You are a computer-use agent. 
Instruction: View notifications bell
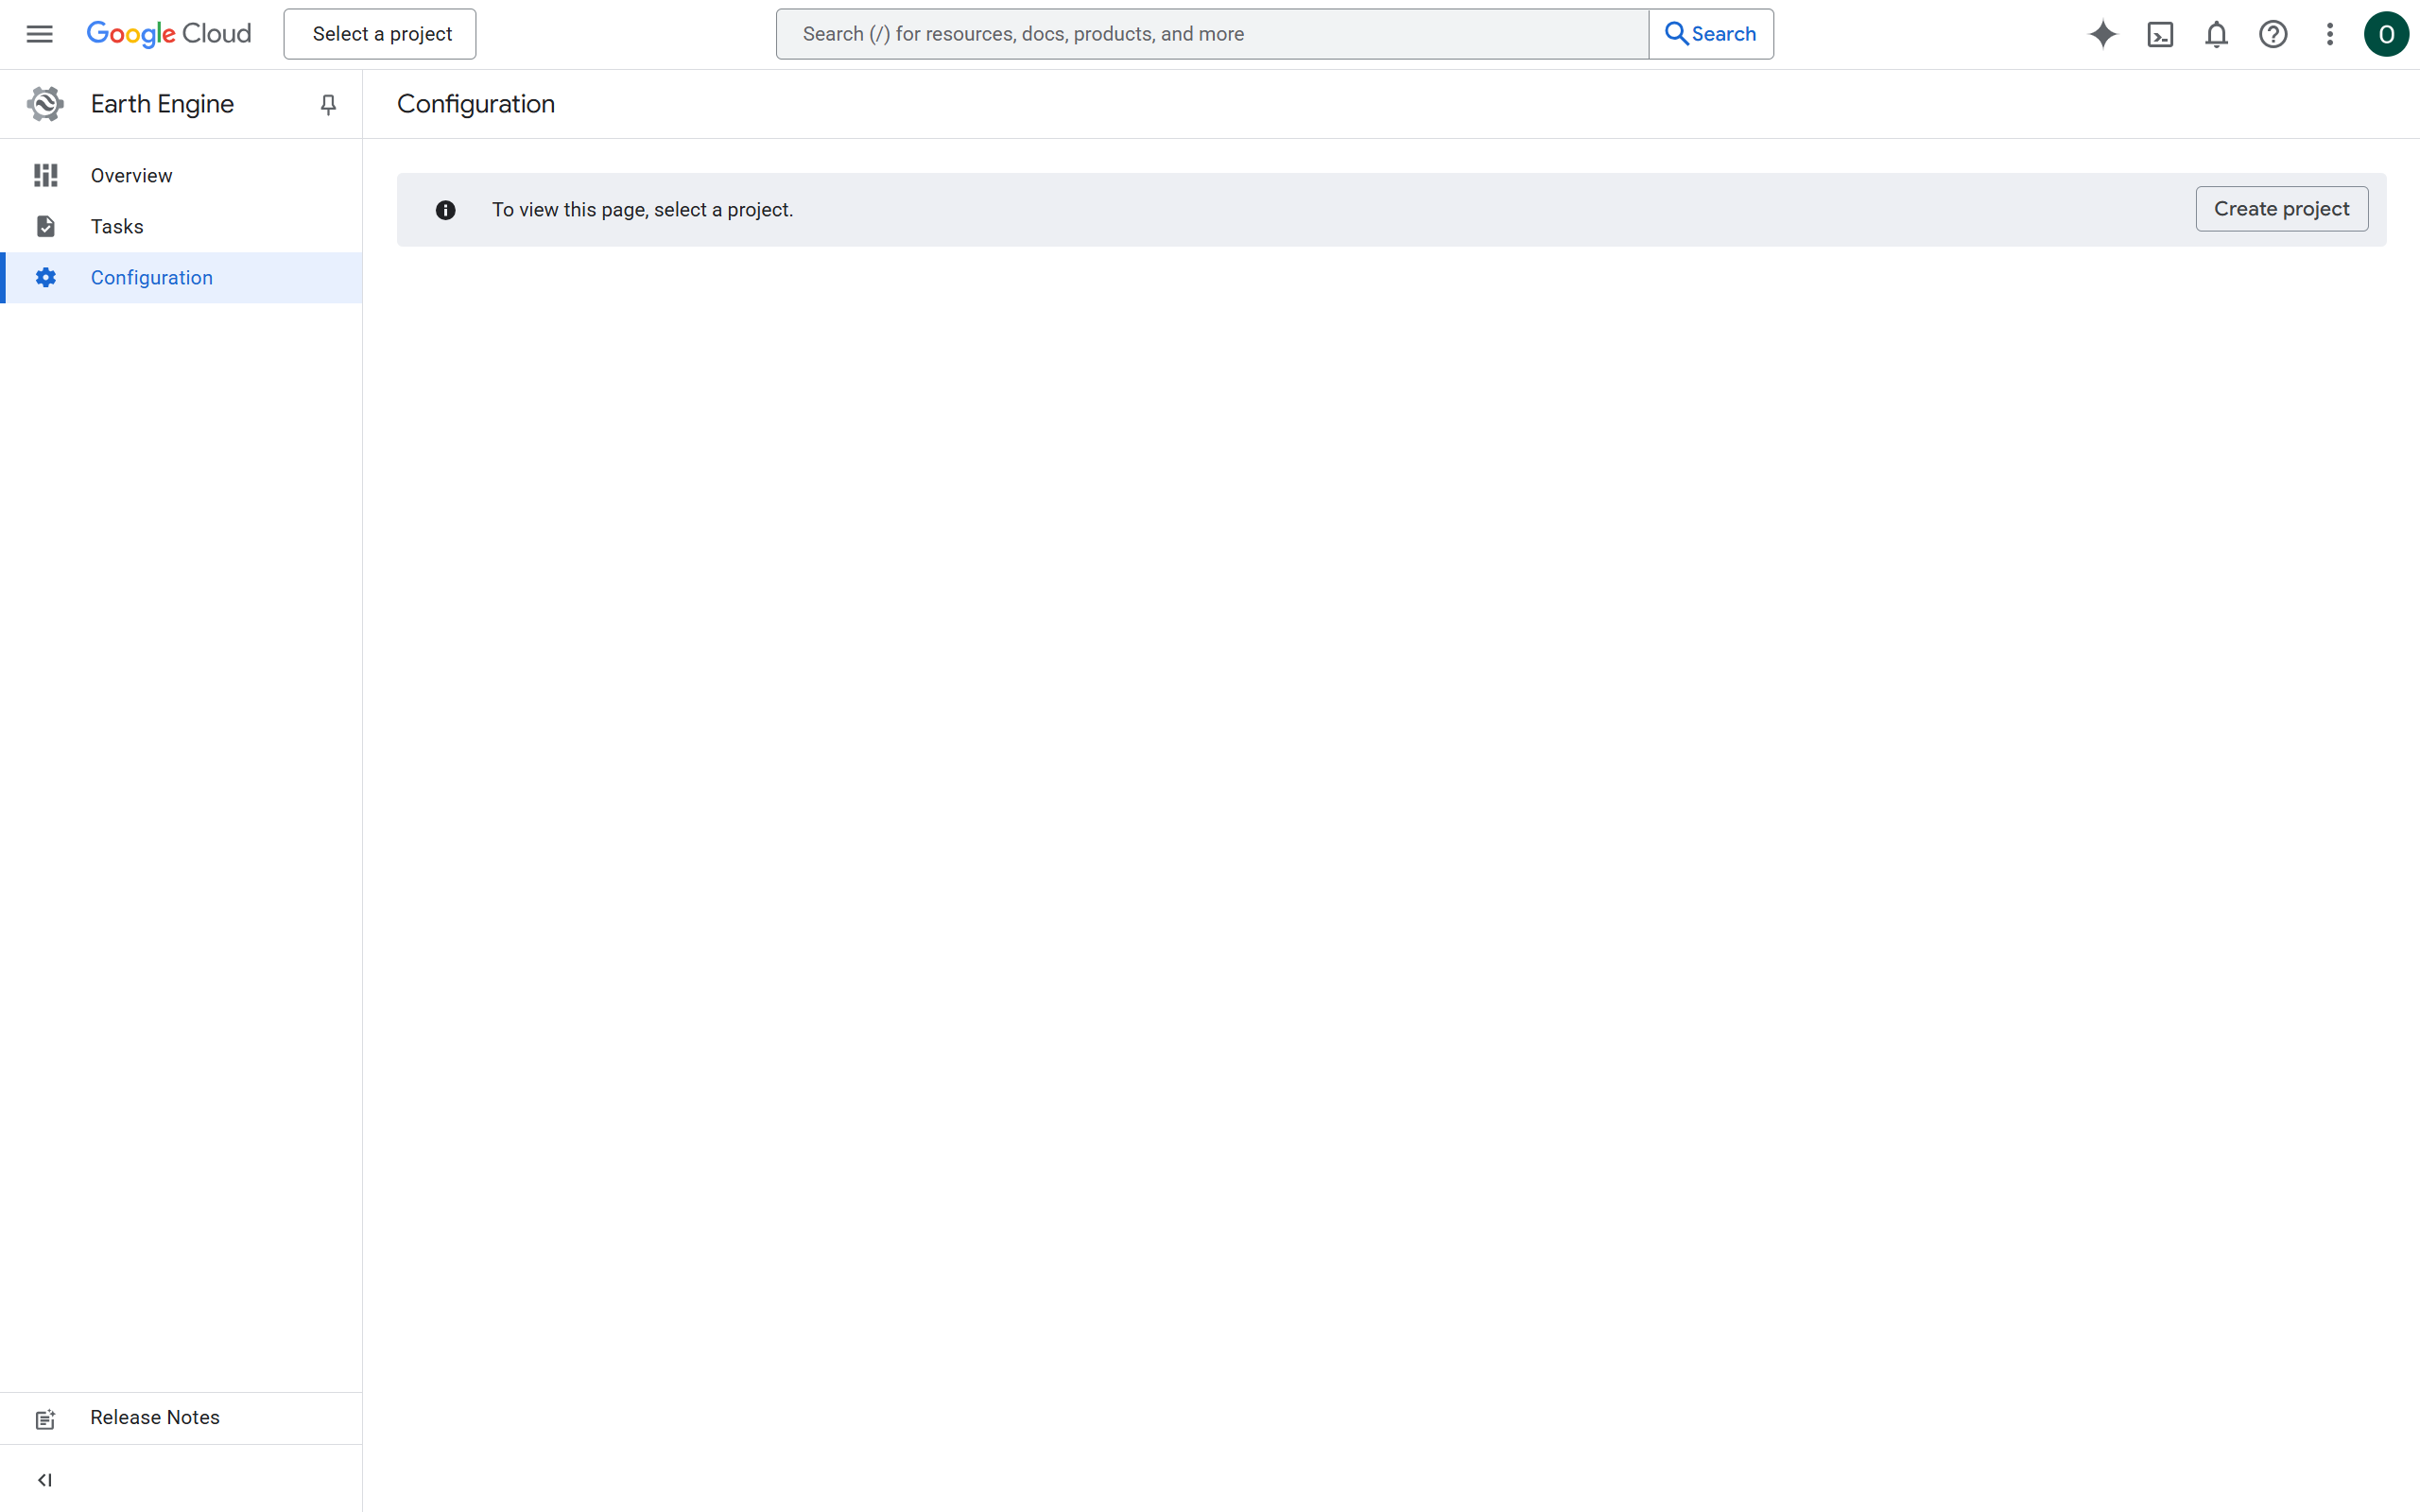(2216, 34)
